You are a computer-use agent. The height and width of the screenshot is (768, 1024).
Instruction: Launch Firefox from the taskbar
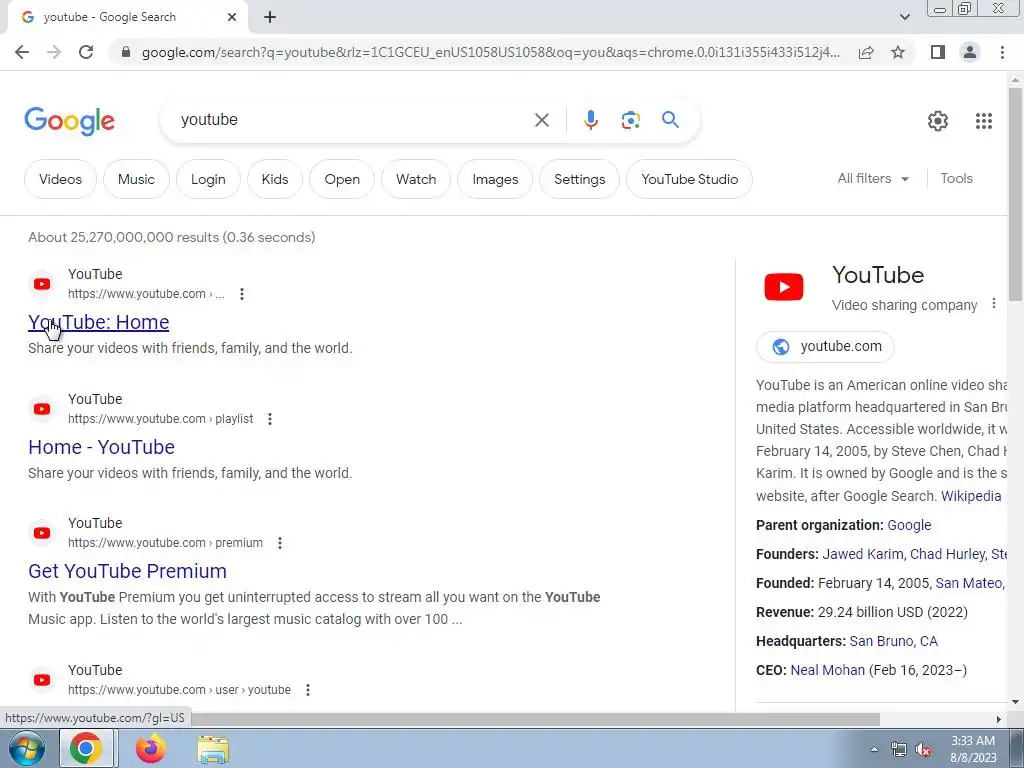(x=151, y=748)
